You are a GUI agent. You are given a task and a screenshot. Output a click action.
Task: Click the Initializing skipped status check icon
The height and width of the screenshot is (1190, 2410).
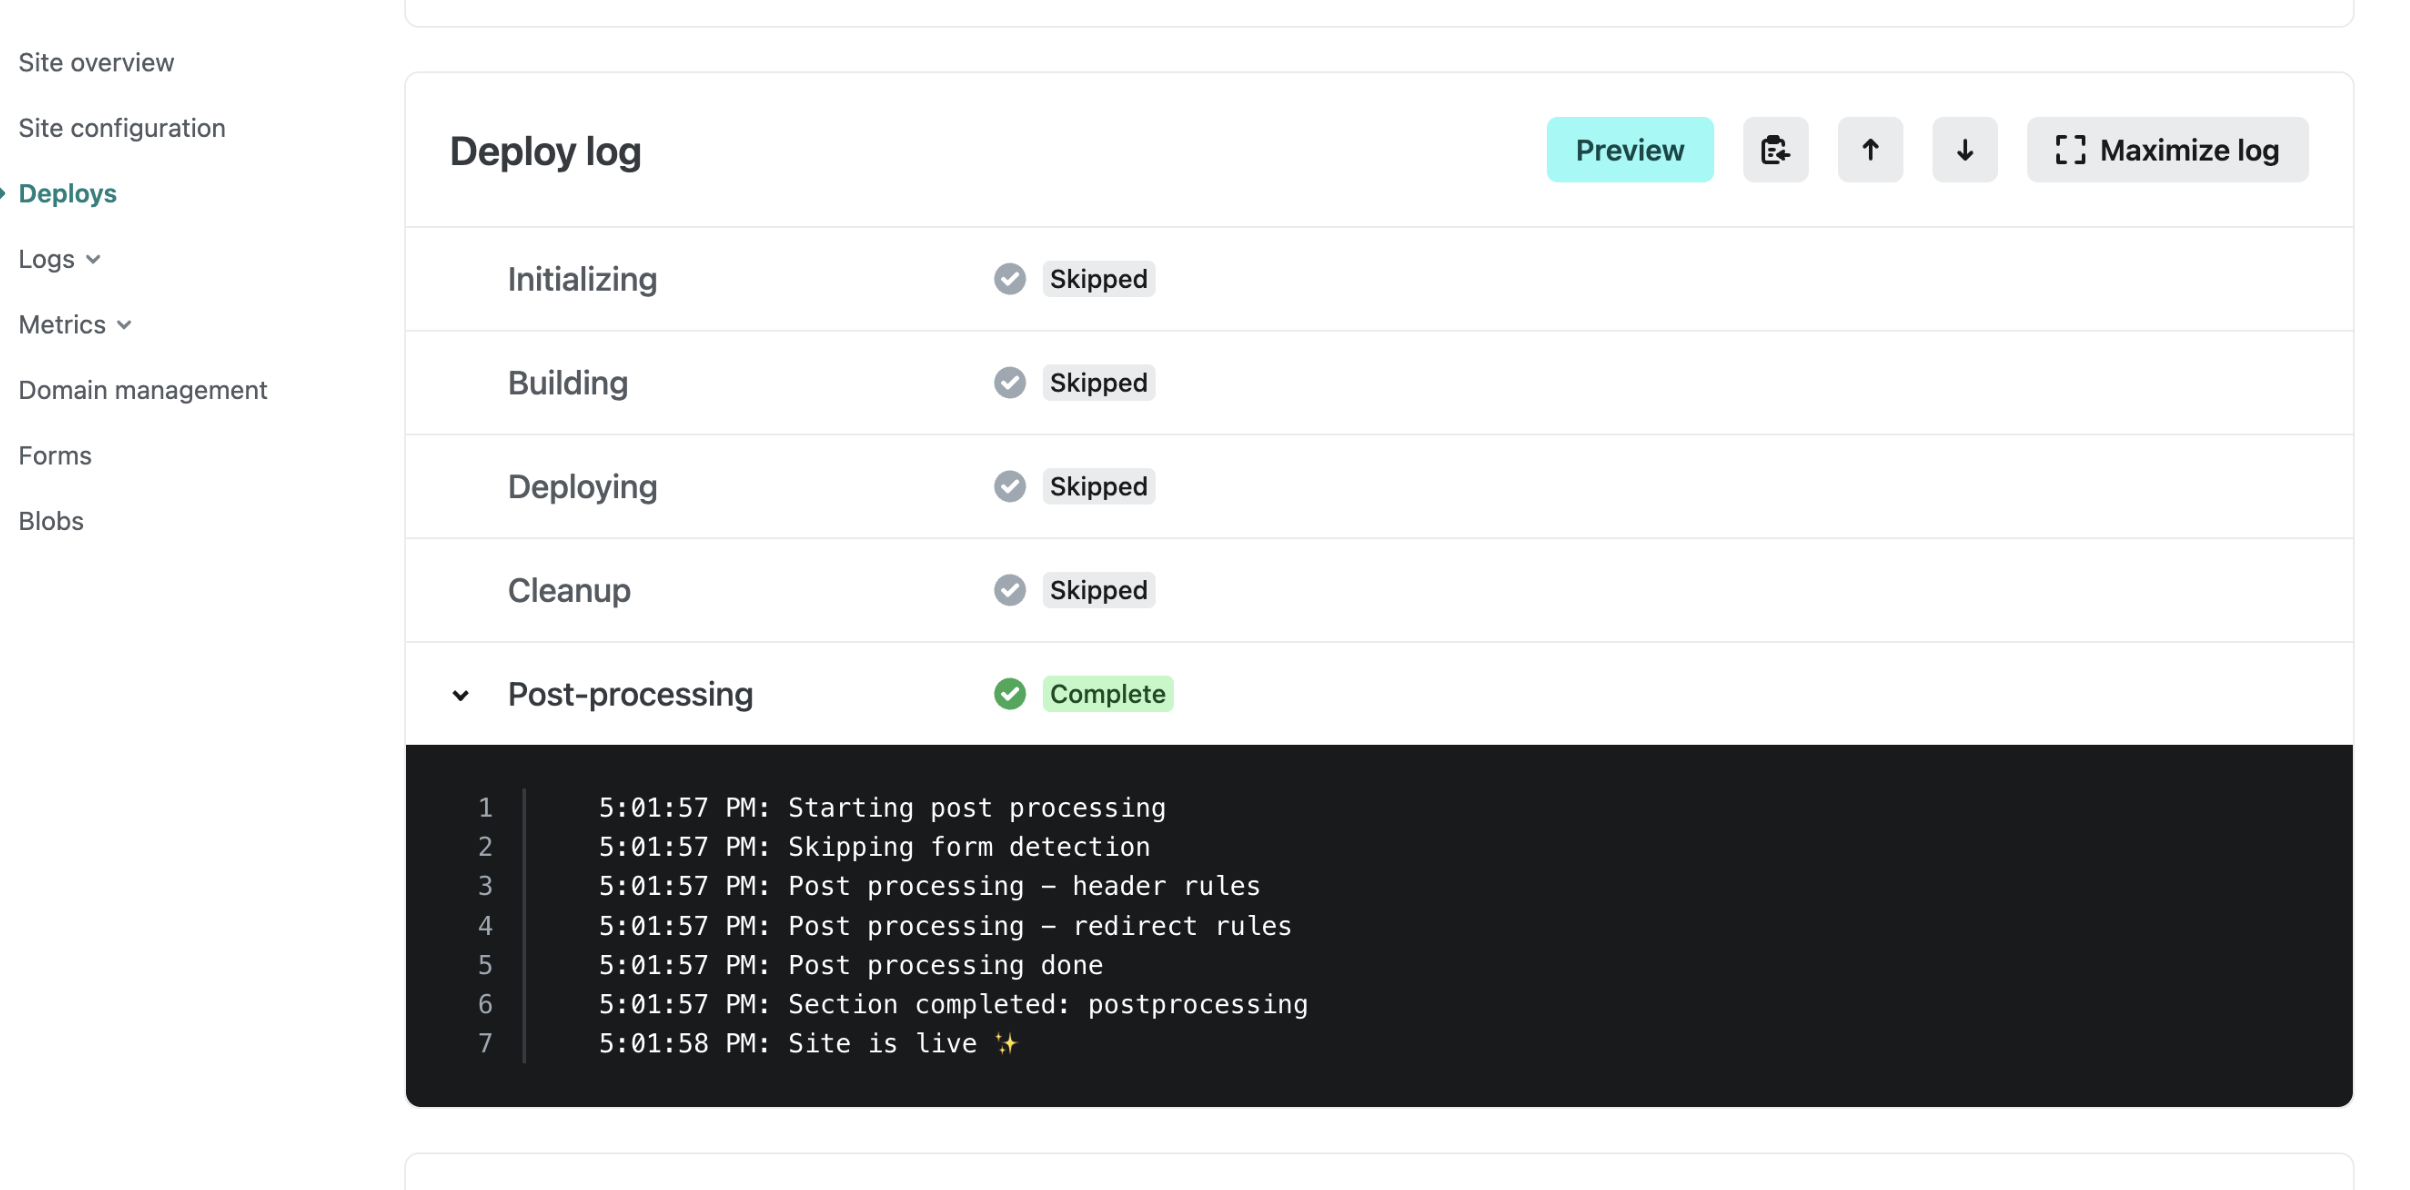pyautogui.click(x=1009, y=279)
